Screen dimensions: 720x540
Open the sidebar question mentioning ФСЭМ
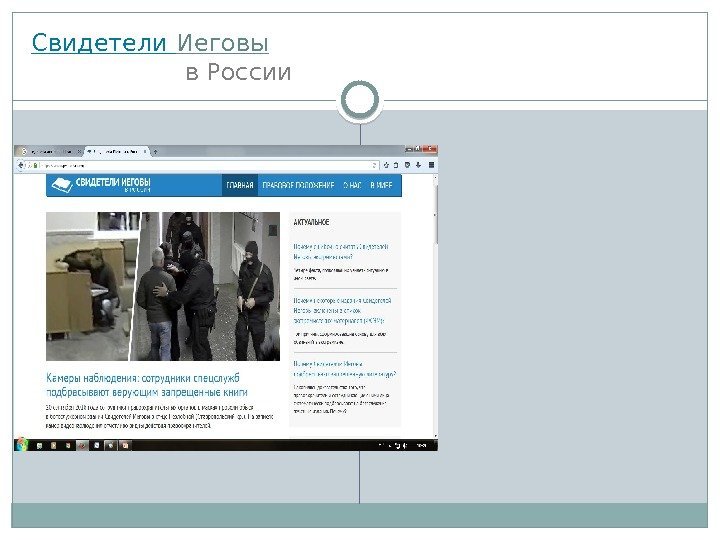pos(342,310)
